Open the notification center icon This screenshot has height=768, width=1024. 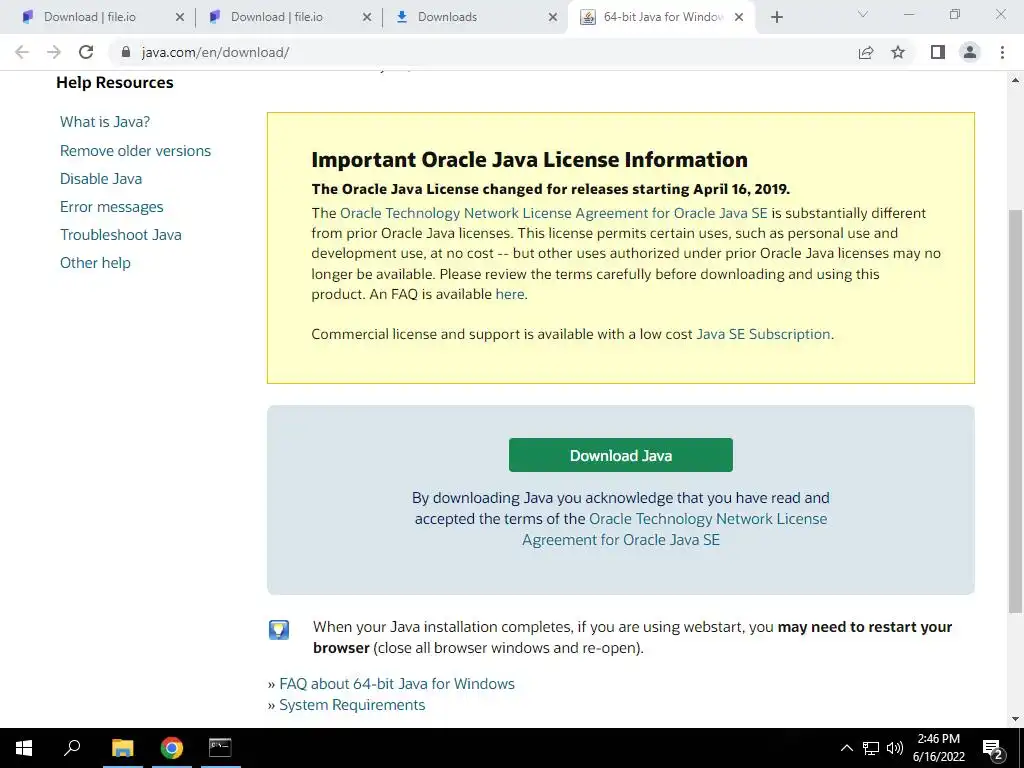click(x=993, y=748)
